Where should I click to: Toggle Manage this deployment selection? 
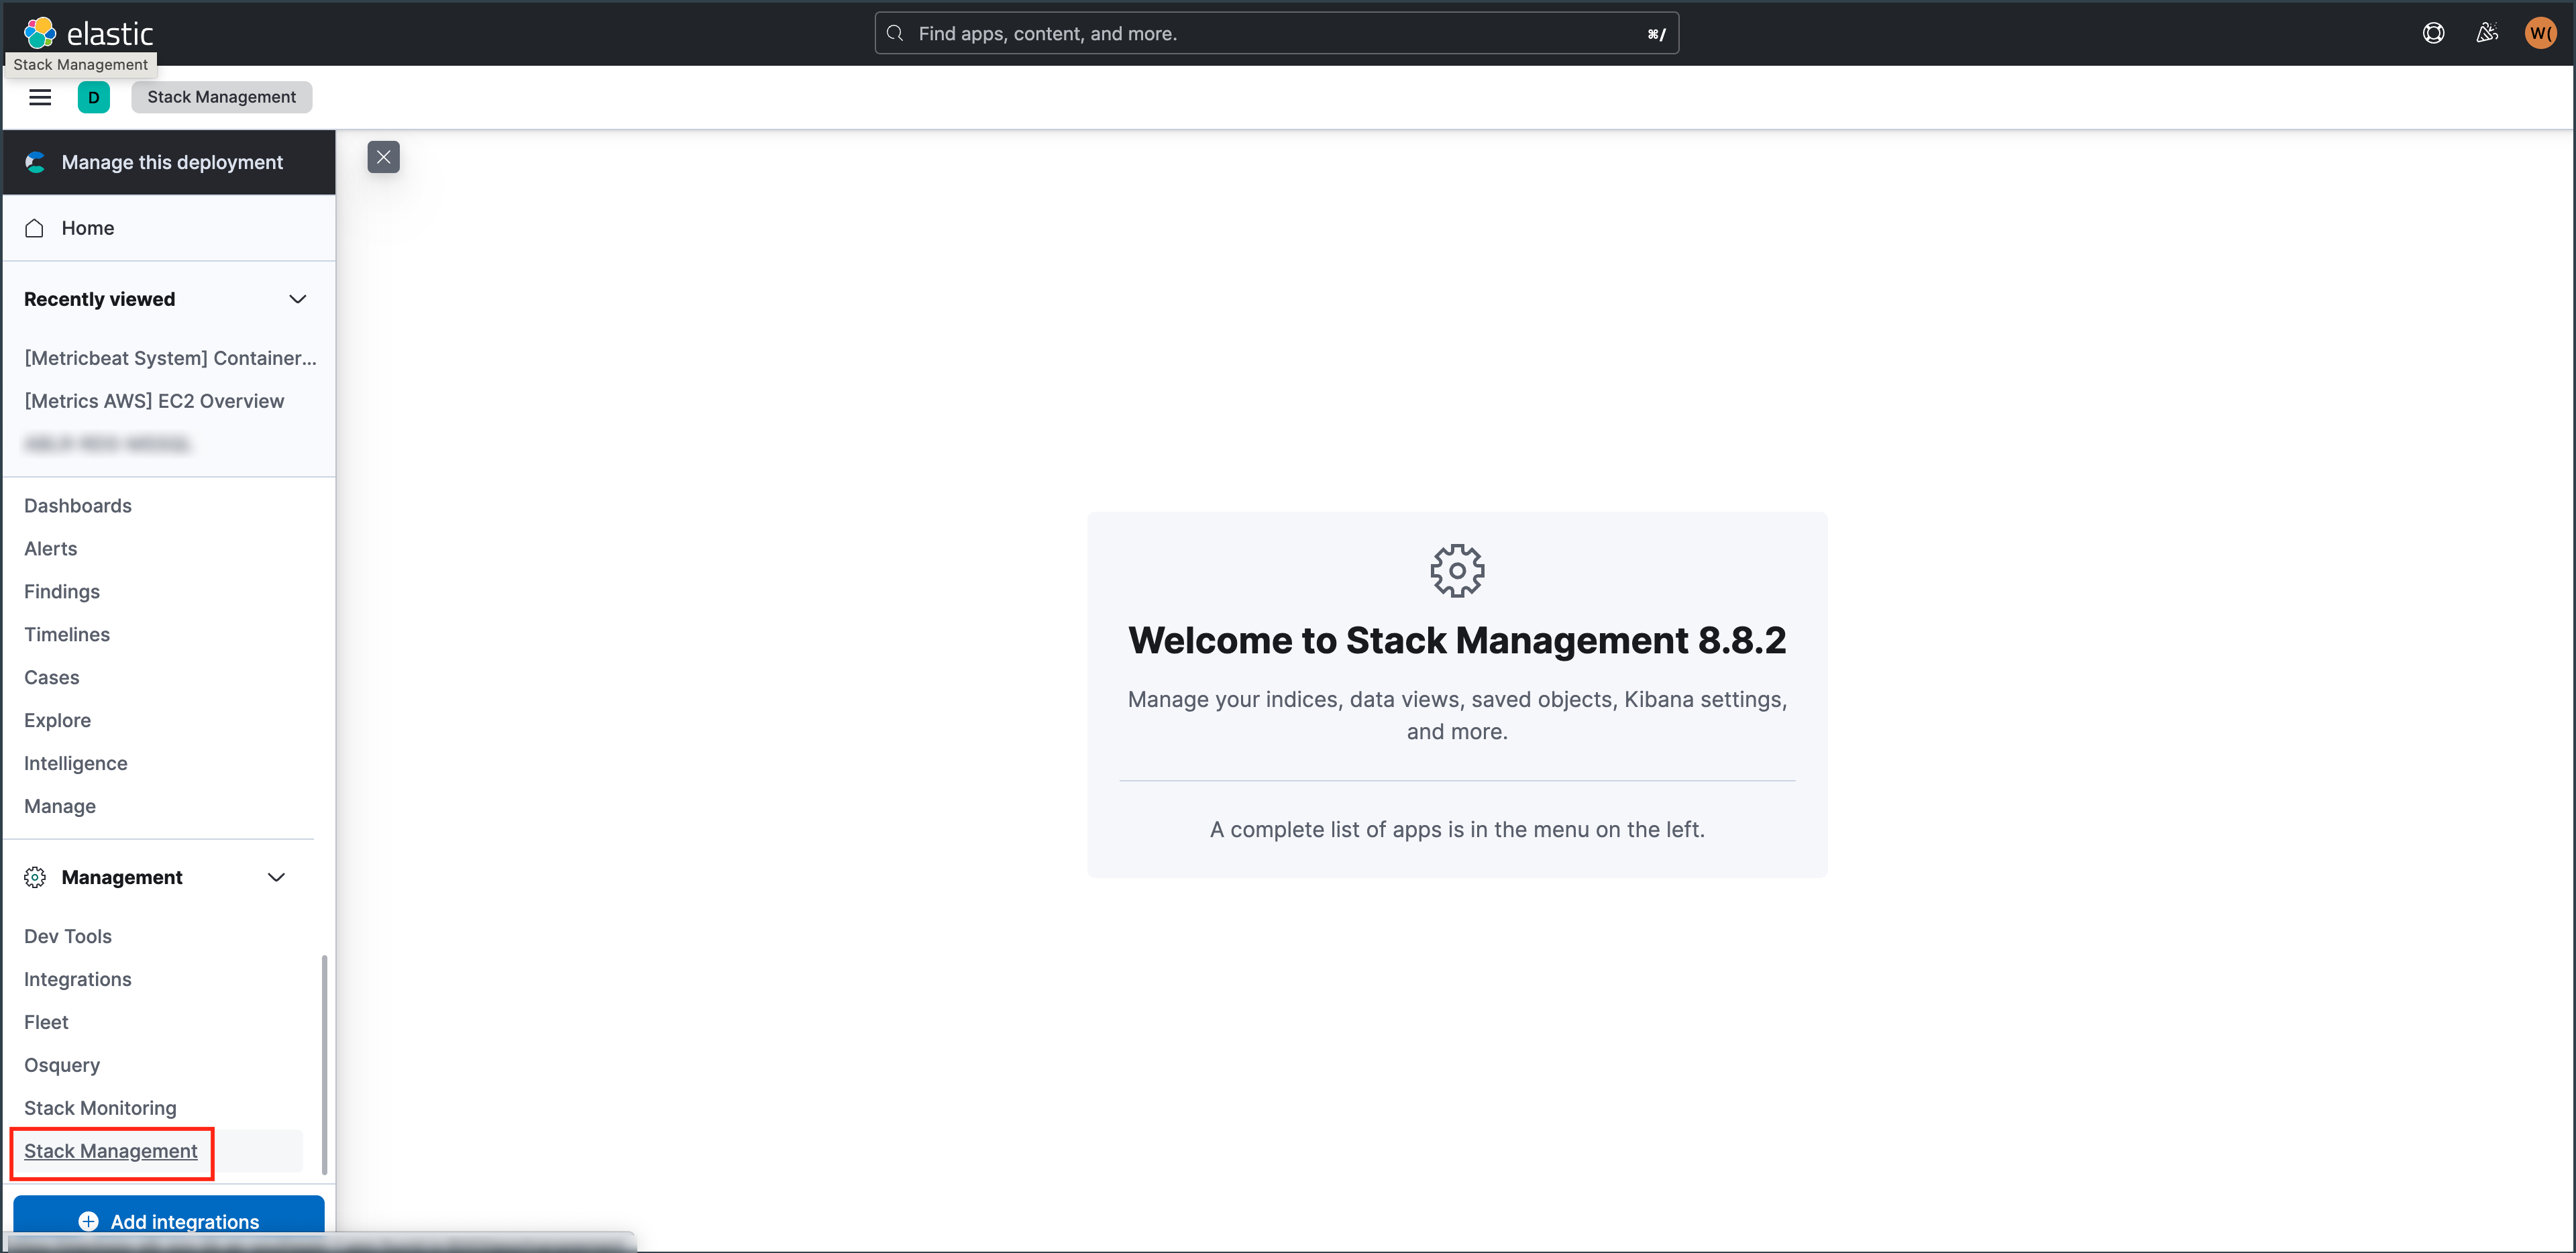coord(171,162)
